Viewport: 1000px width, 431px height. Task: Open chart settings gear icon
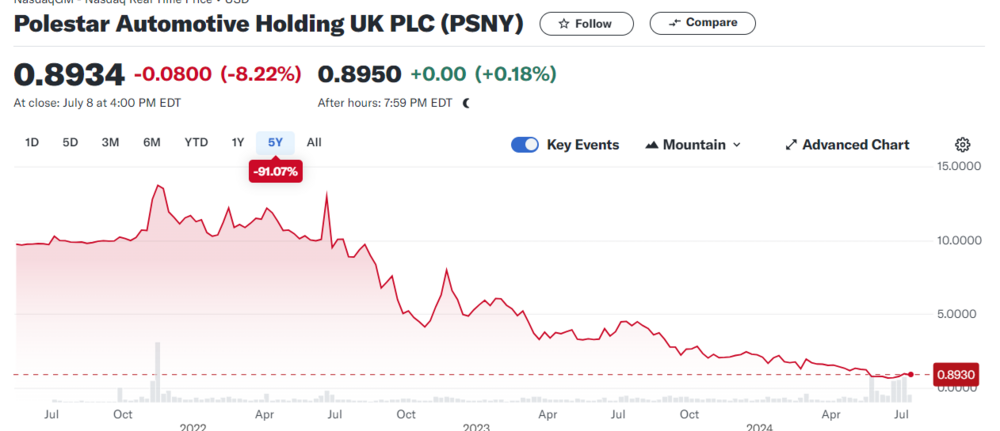click(x=963, y=145)
